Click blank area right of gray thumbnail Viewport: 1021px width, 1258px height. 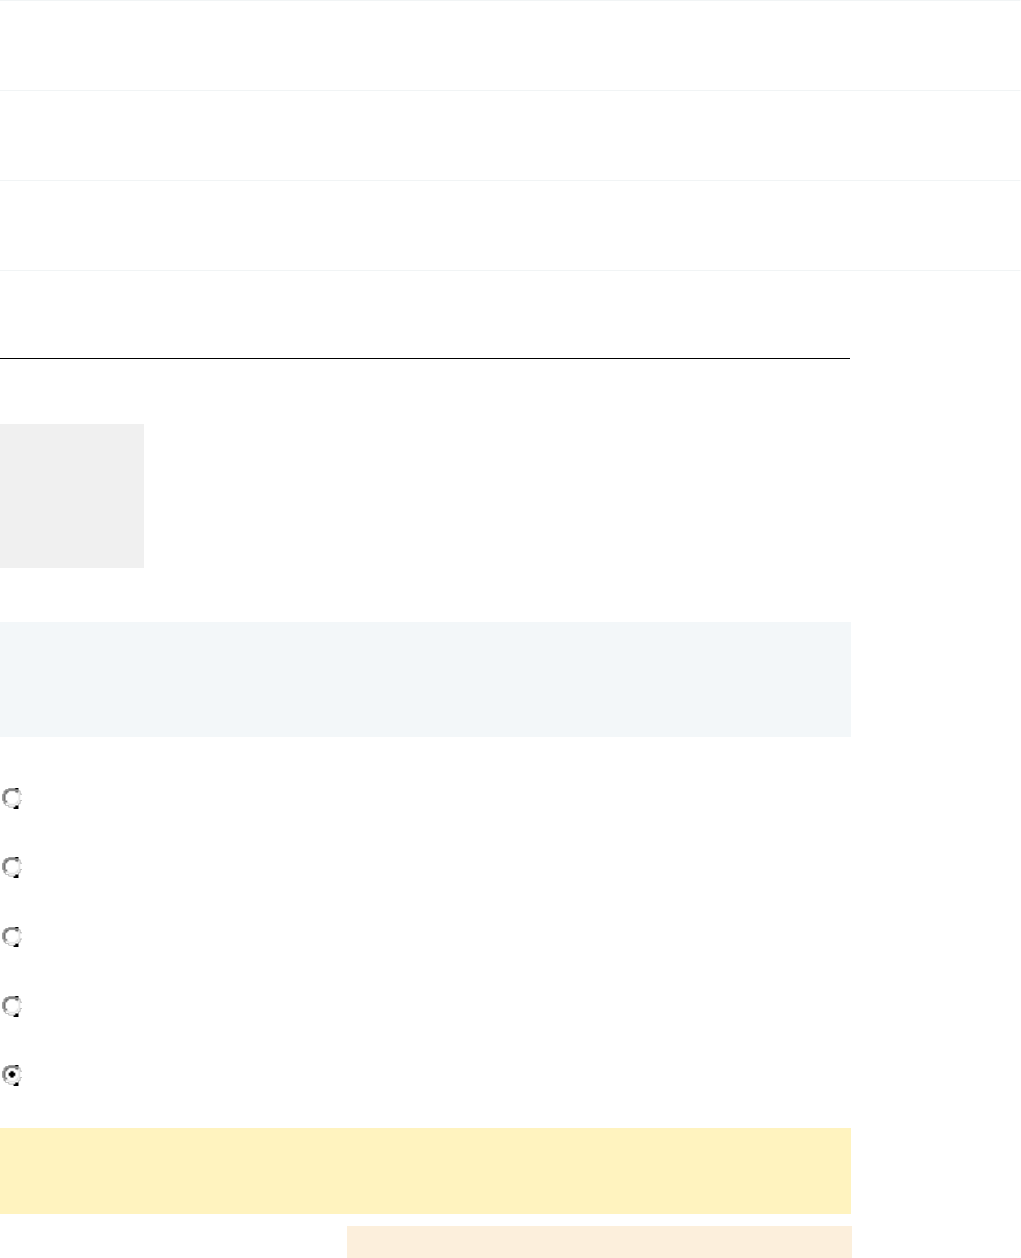pyautogui.click(x=495, y=496)
